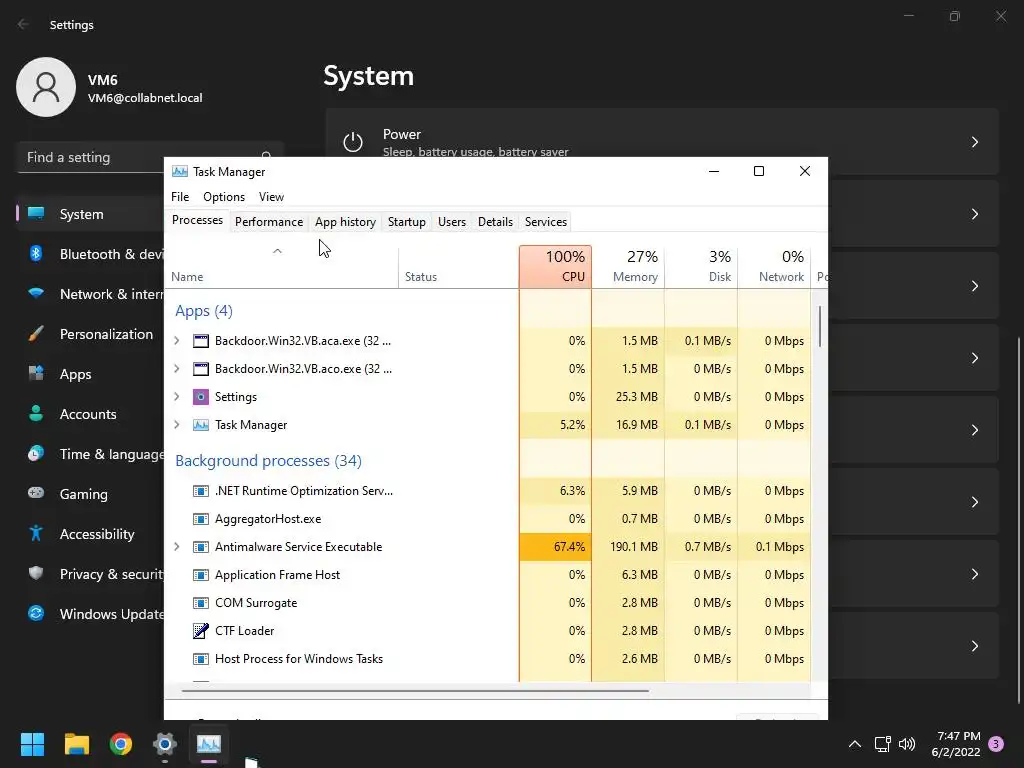1024x768 pixels.
Task: Select the Processes tab
Action: [x=197, y=221]
